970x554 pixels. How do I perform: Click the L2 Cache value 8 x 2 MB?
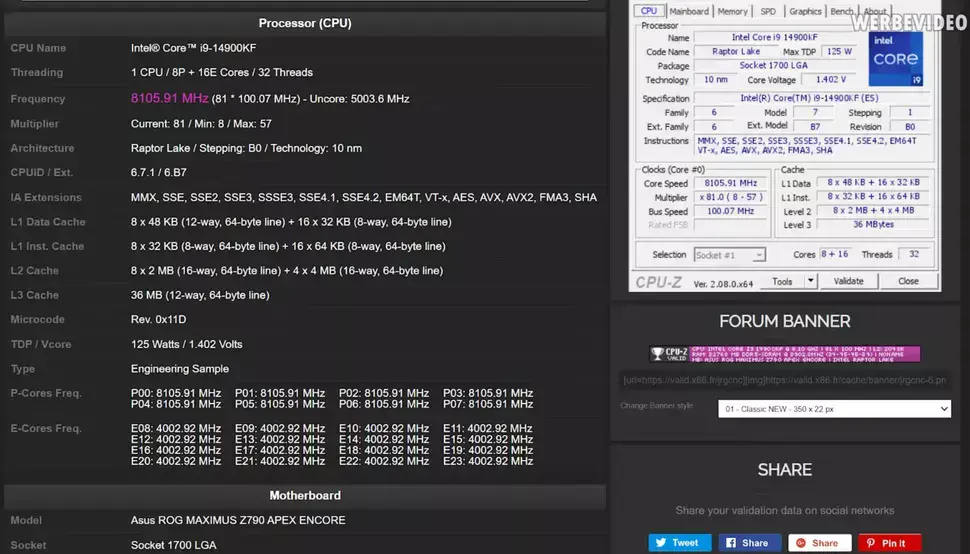tap(286, 271)
